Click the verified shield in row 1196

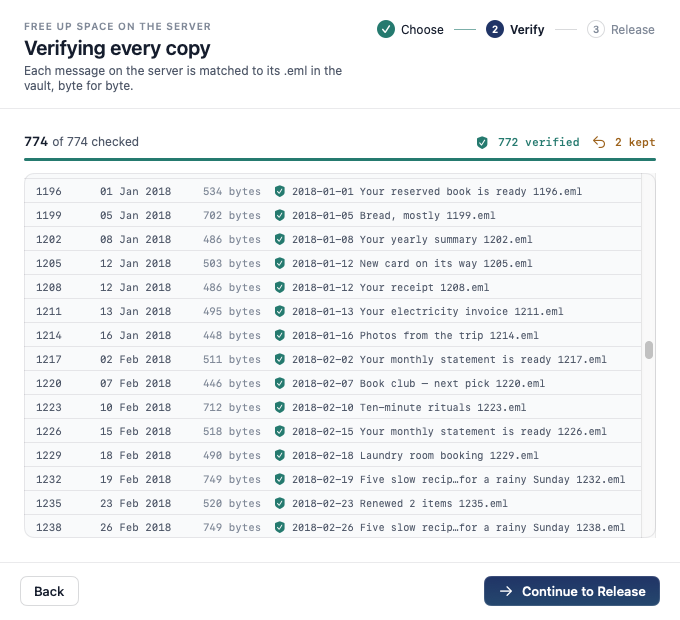280,191
